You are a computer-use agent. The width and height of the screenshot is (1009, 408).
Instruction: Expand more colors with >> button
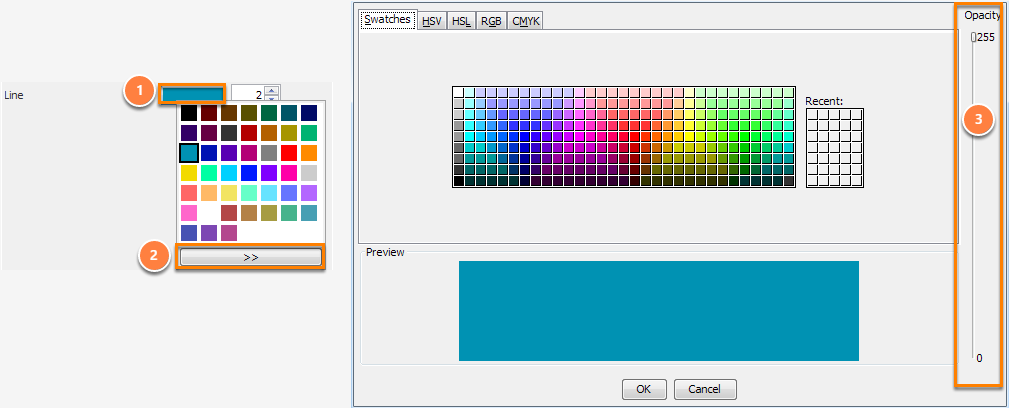250,257
